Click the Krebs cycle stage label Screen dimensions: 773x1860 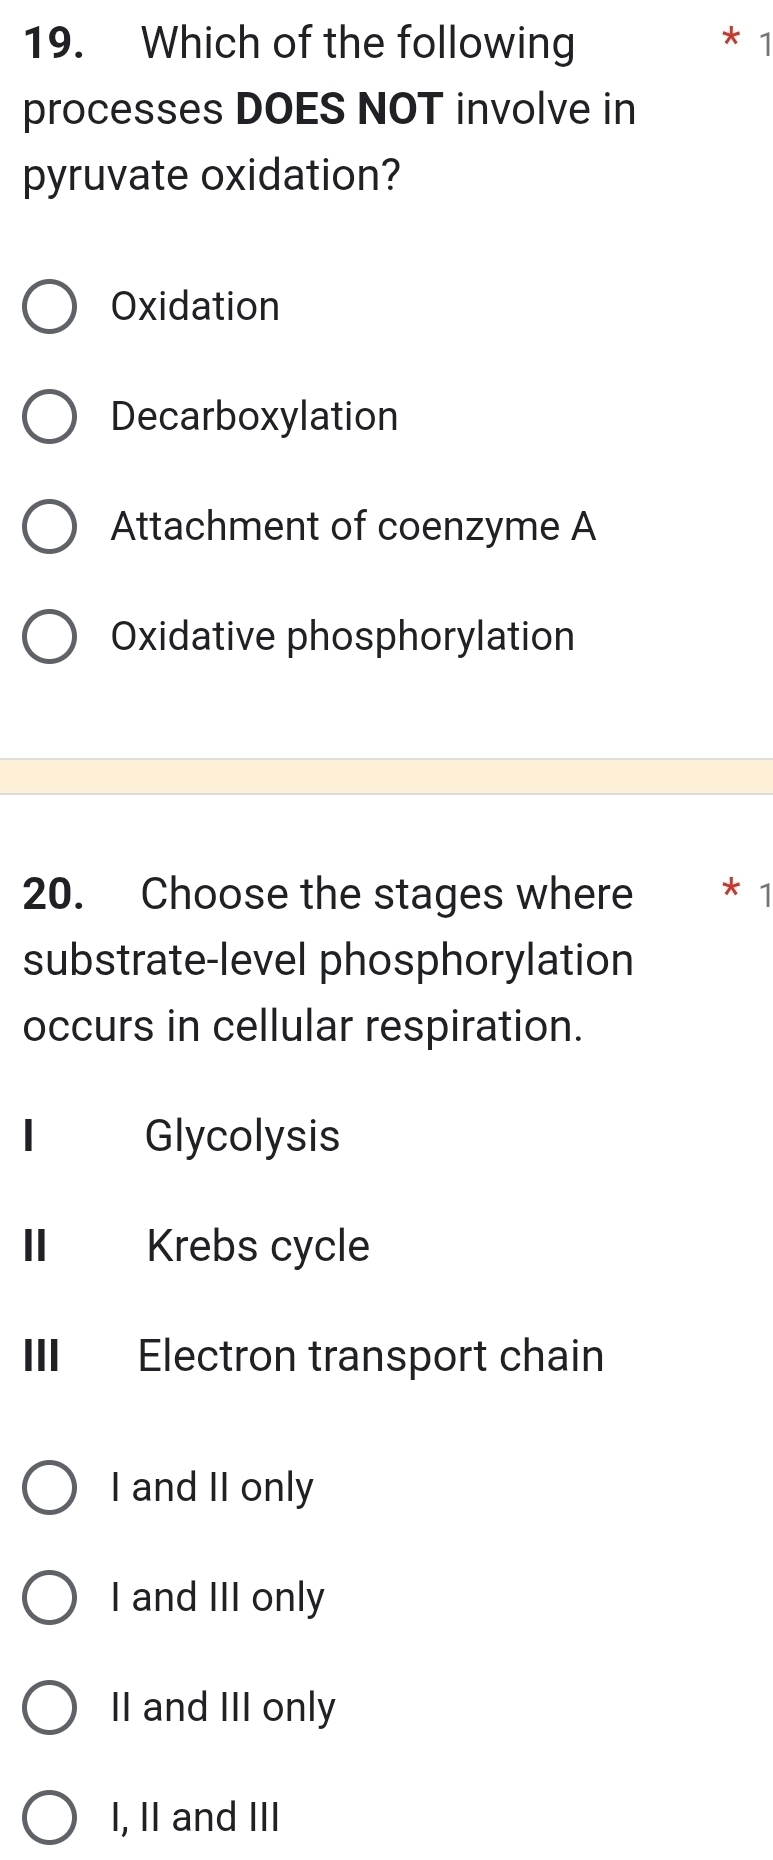pos(256,1247)
